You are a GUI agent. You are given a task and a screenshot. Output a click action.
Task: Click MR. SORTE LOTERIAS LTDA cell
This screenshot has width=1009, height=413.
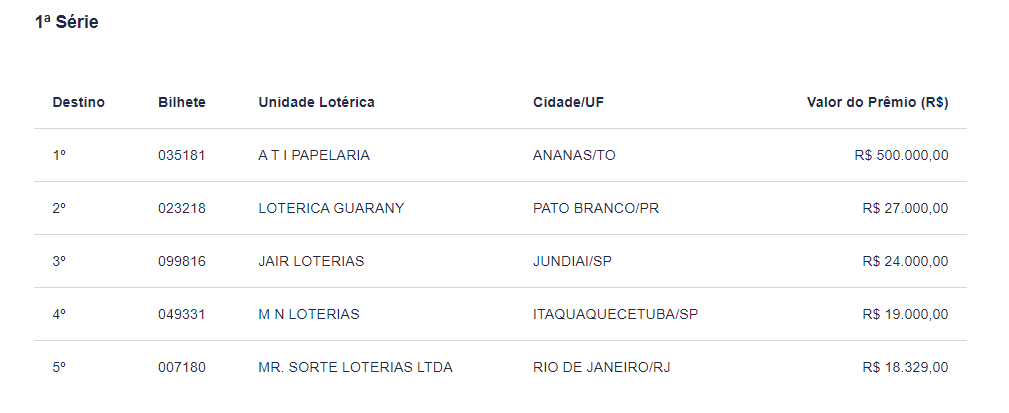(x=356, y=367)
